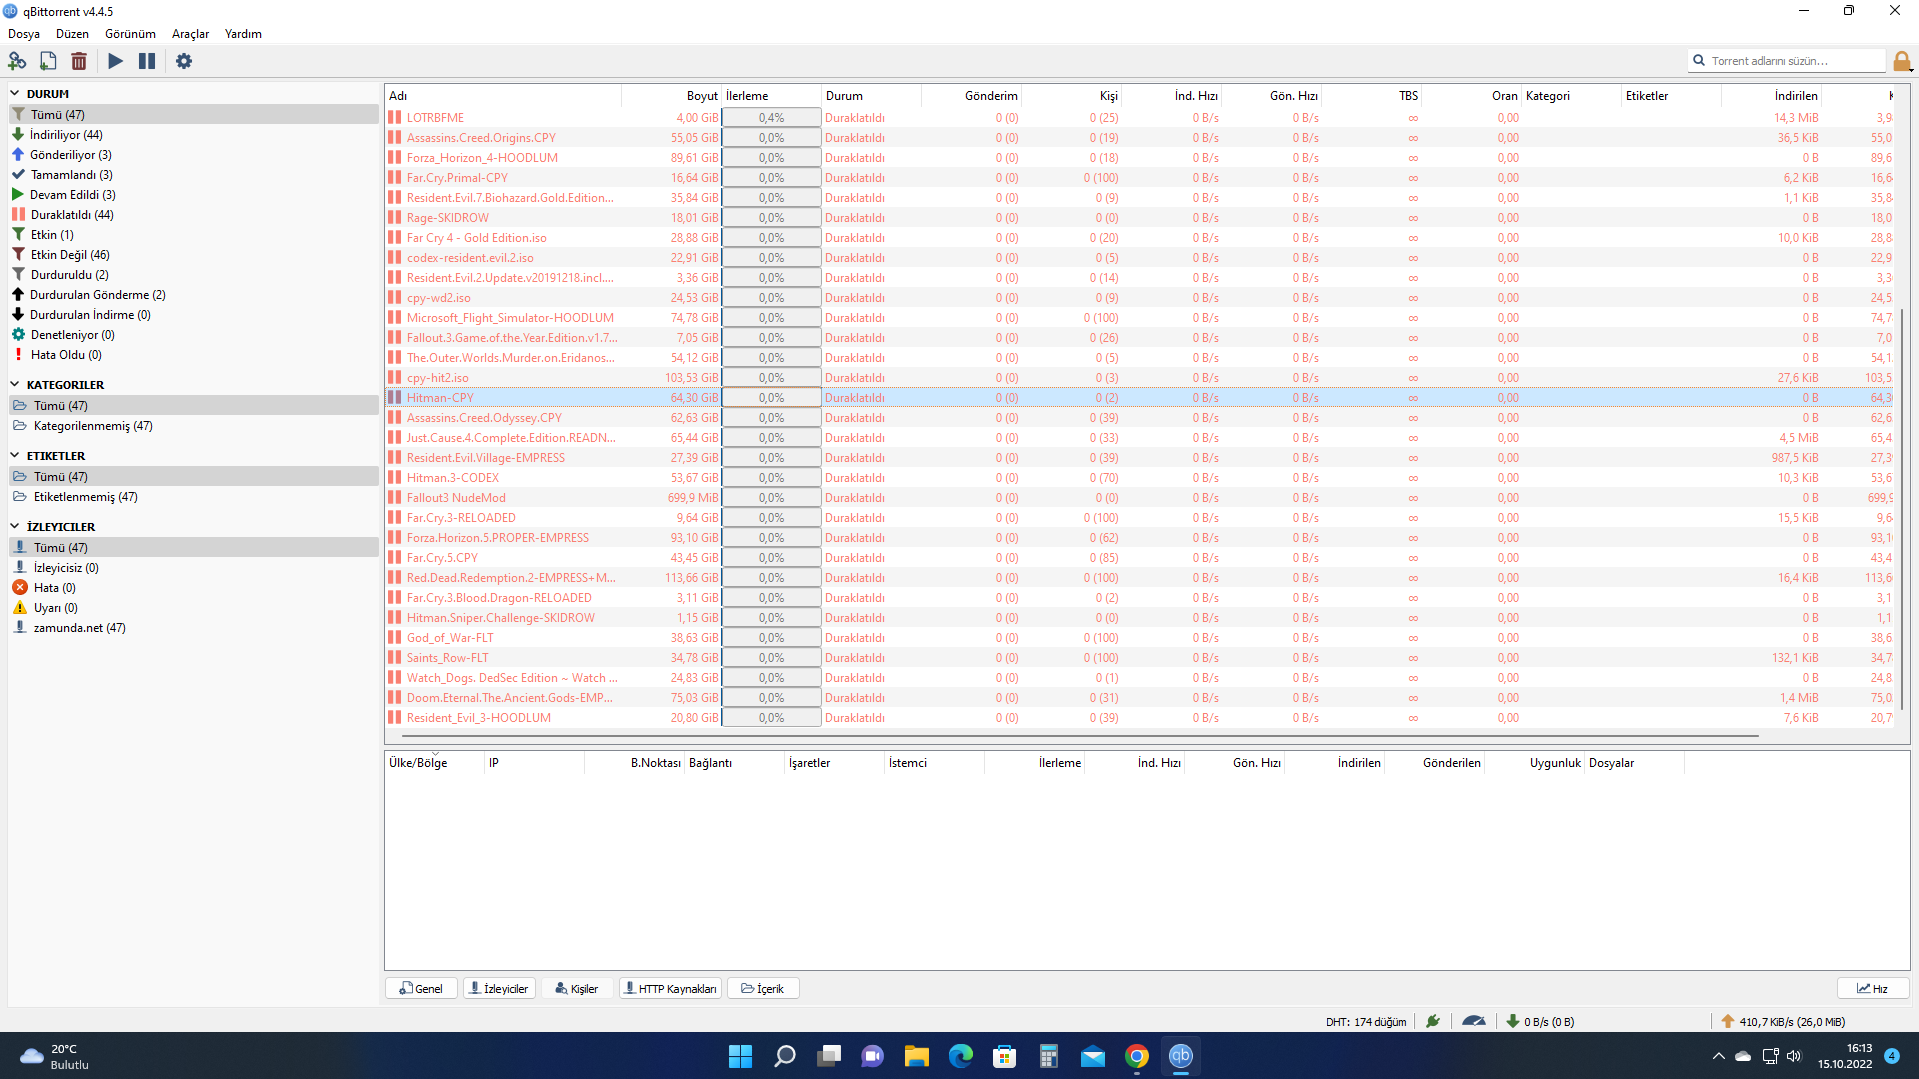
Task: Select the Etiketlenmemiş (47) tag filter
Action: pyautogui.click(x=194, y=497)
